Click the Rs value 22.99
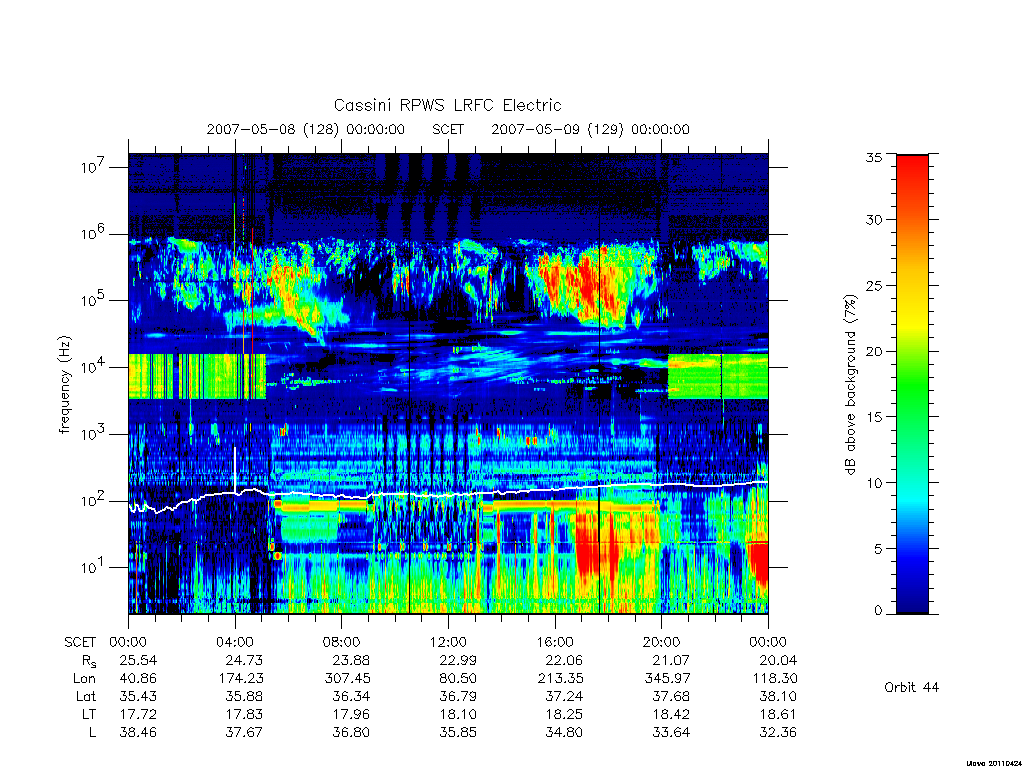This screenshot has width=1024, height=768. (x=458, y=660)
